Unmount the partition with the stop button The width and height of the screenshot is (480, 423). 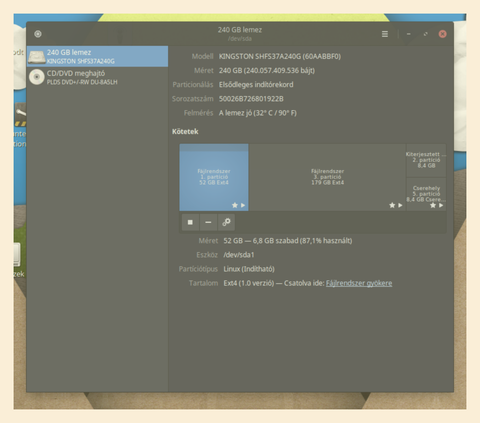click(x=190, y=222)
